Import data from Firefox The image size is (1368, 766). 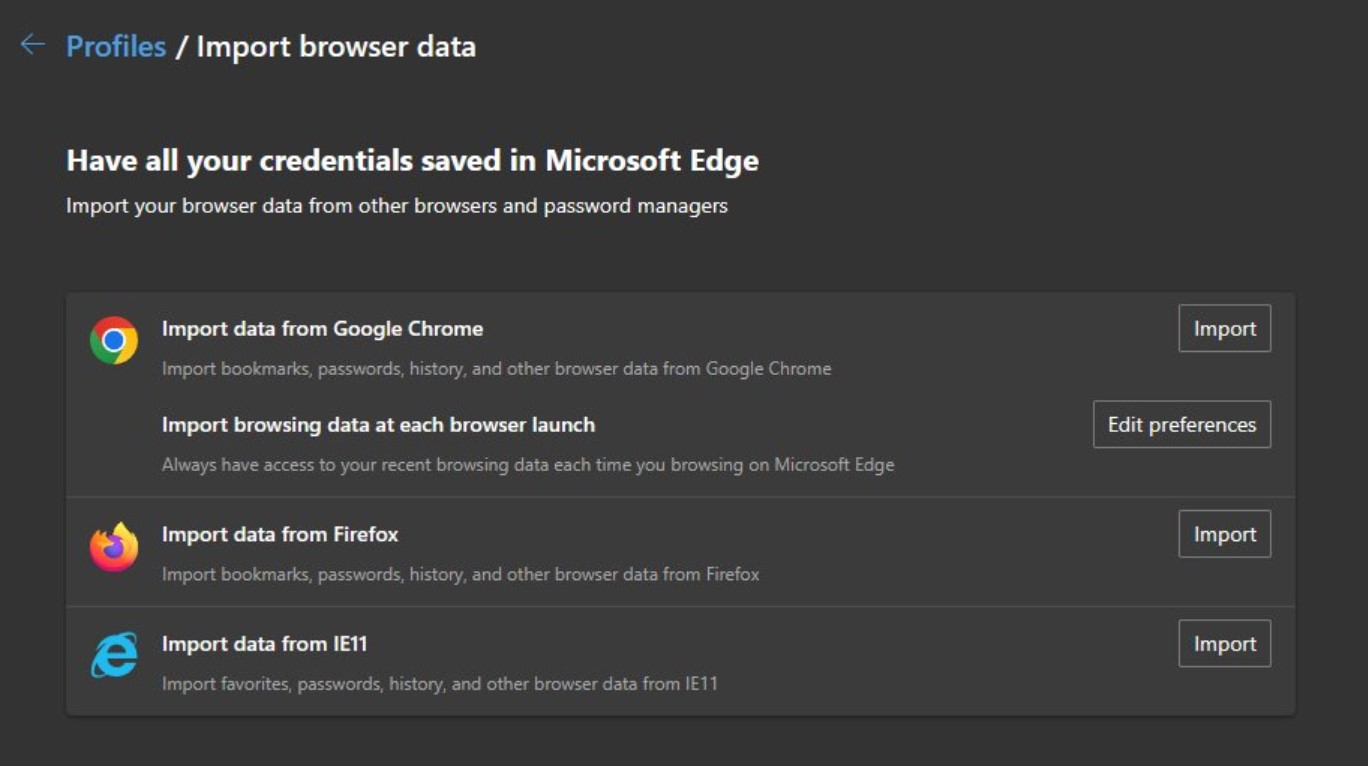click(1224, 534)
